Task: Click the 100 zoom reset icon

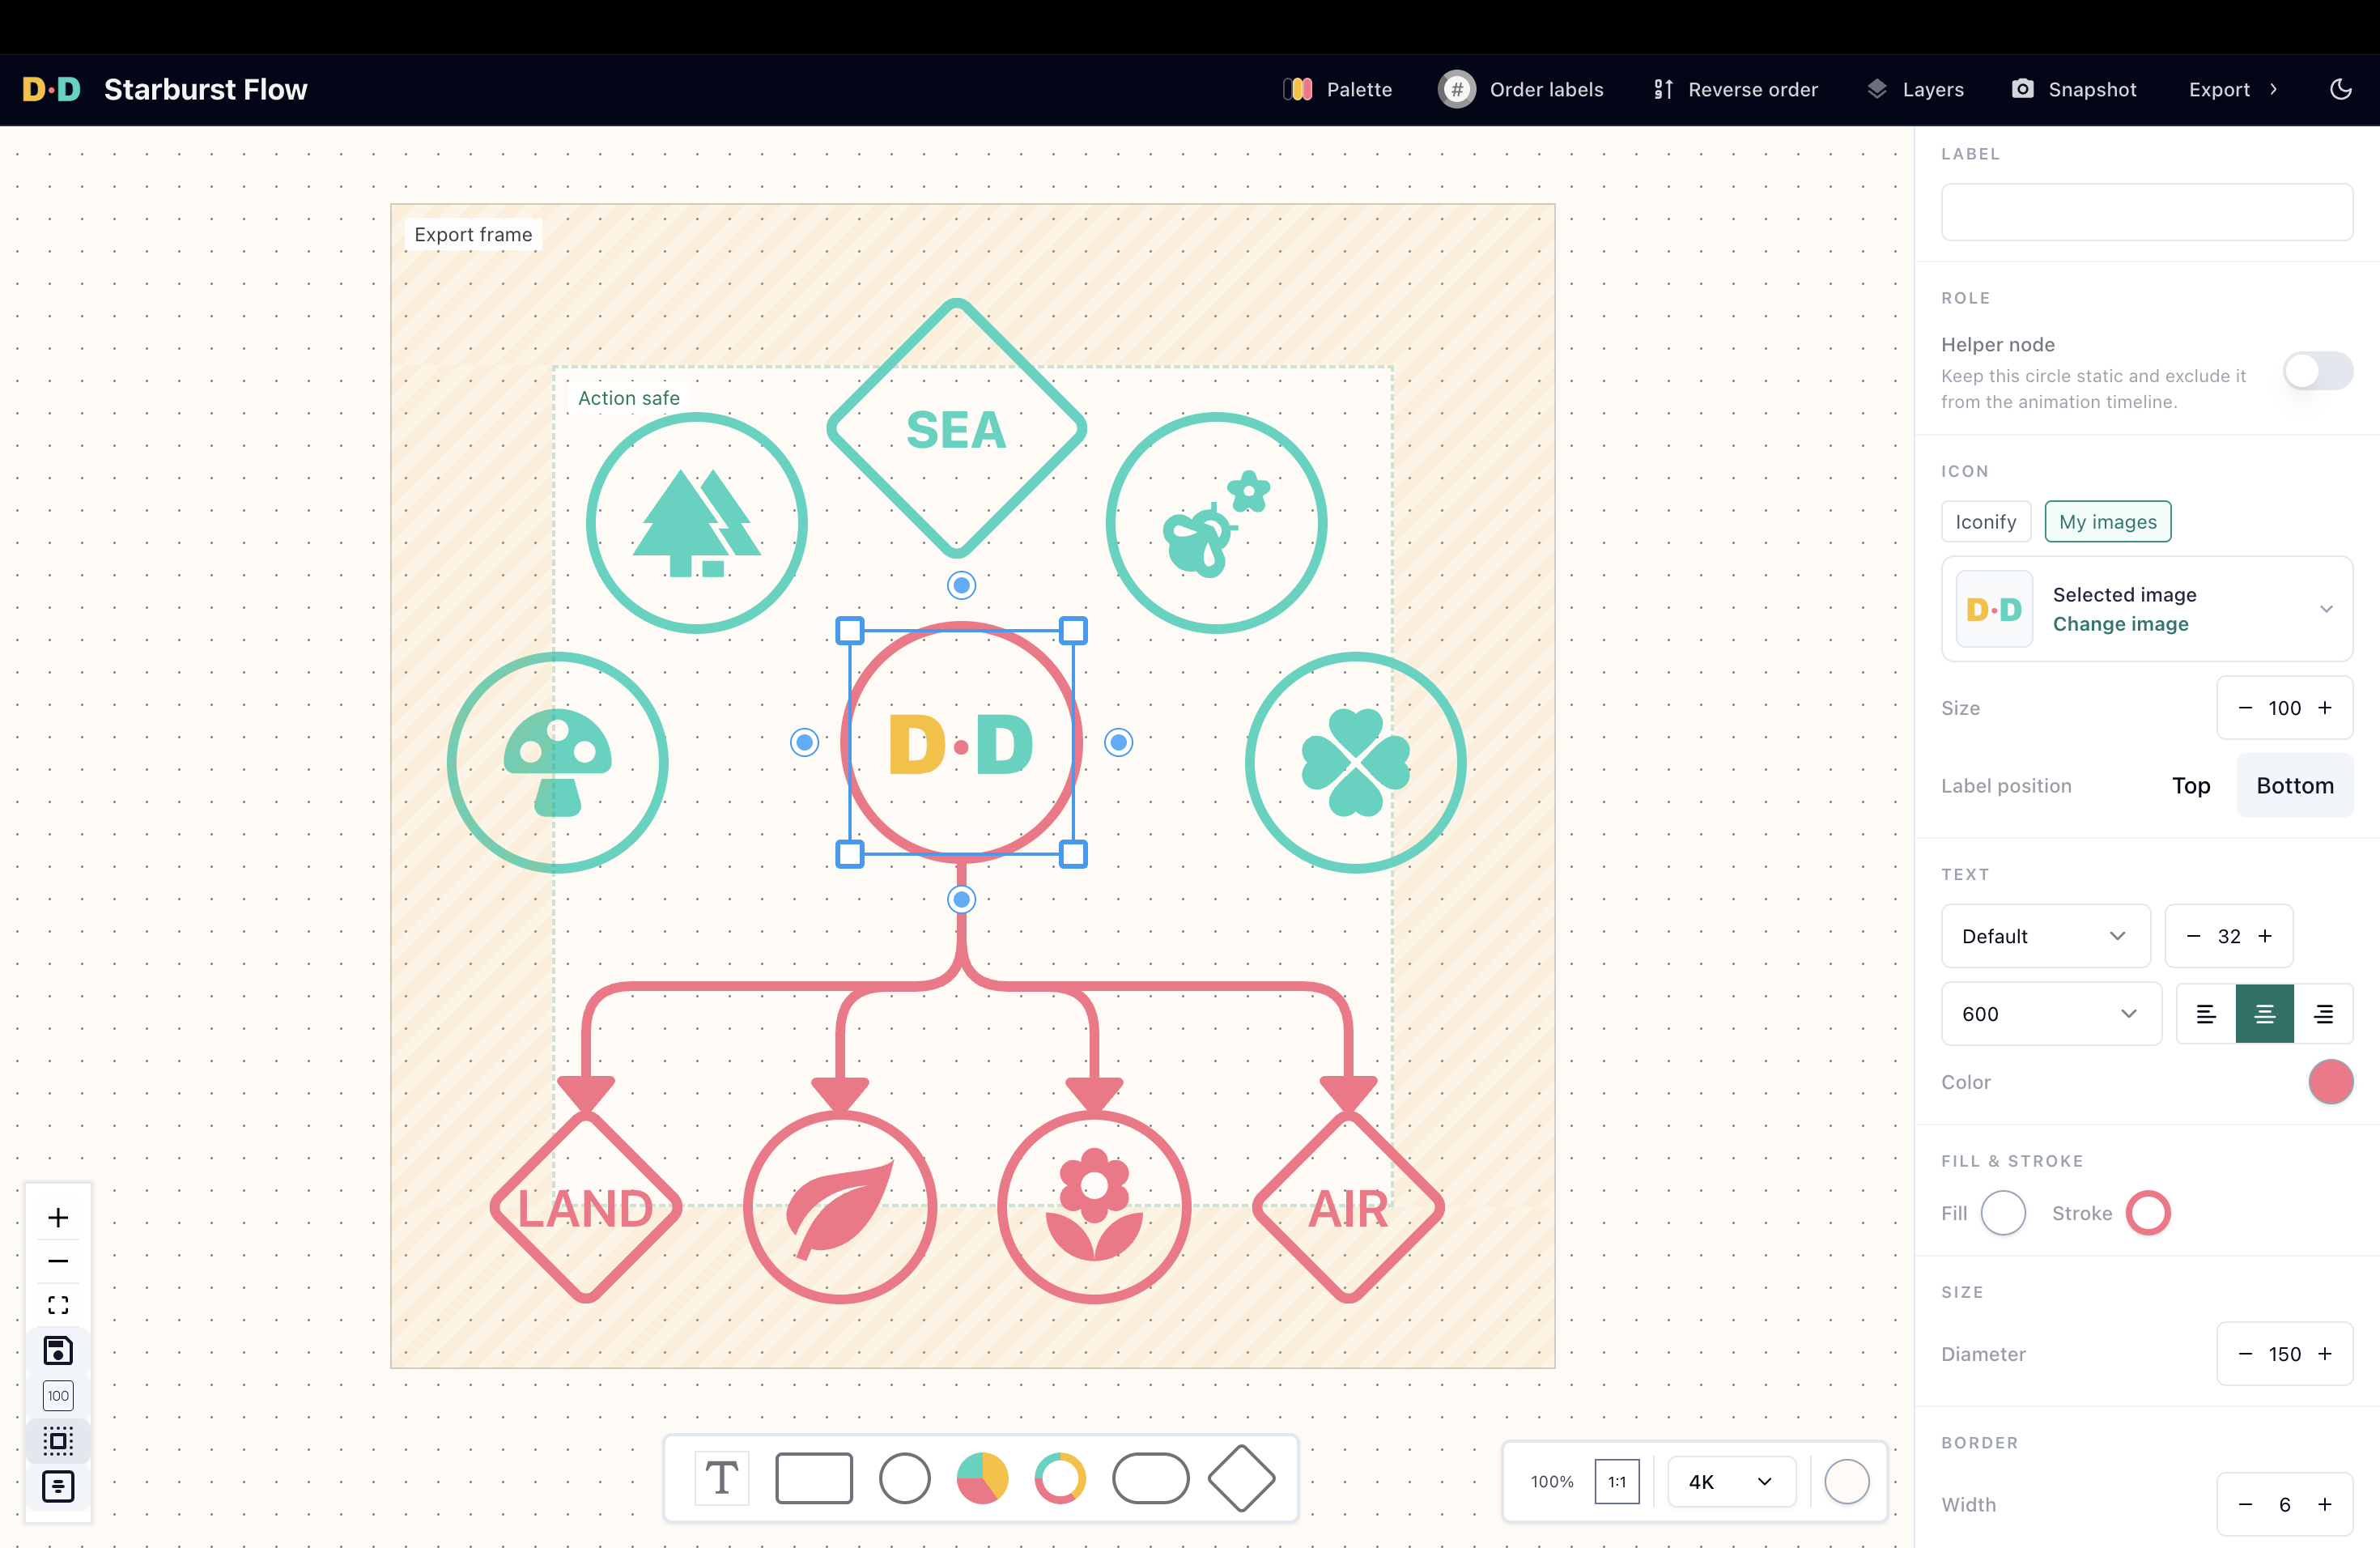Action: 58,1395
